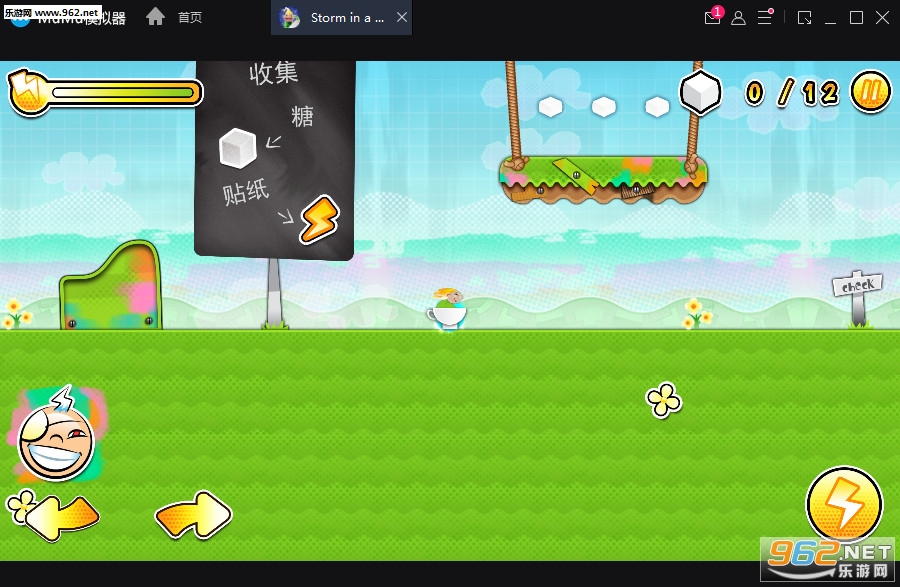Click the hanging rope-suspended grass platform
Screen dimensions: 900x587
click(603, 178)
